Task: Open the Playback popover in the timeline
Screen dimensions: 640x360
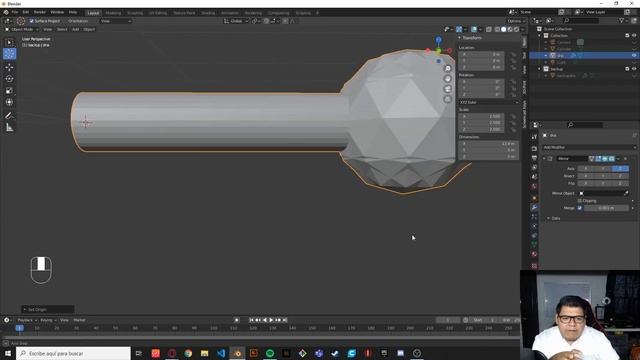Action: (x=27, y=320)
